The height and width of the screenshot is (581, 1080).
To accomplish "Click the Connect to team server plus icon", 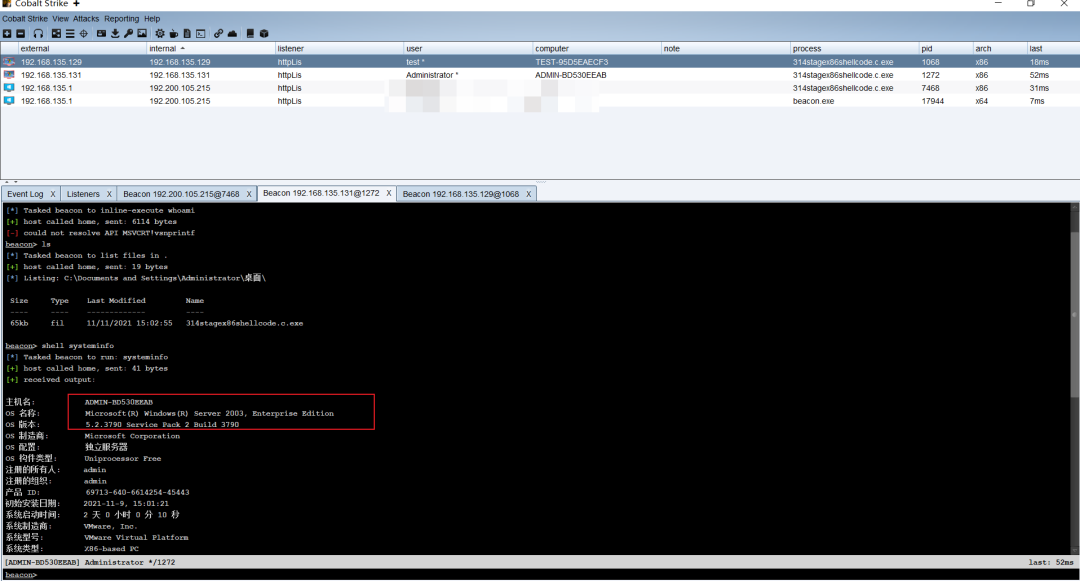I will pyautogui.click(x=7, y=33).
